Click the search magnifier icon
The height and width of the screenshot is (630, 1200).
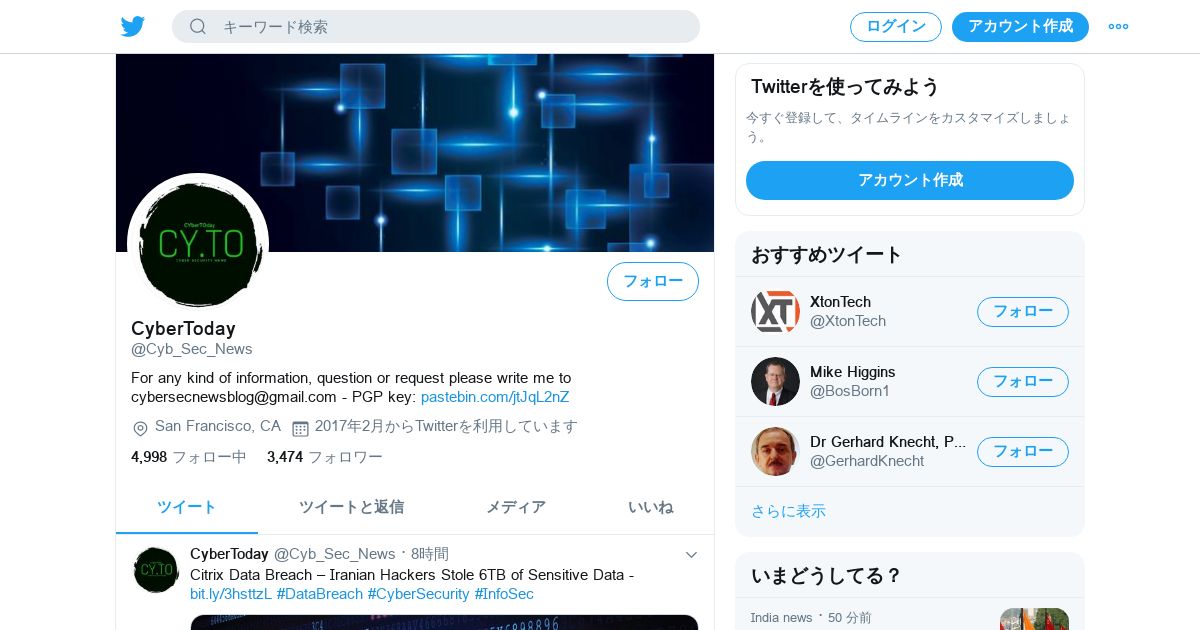coord(198,26)
